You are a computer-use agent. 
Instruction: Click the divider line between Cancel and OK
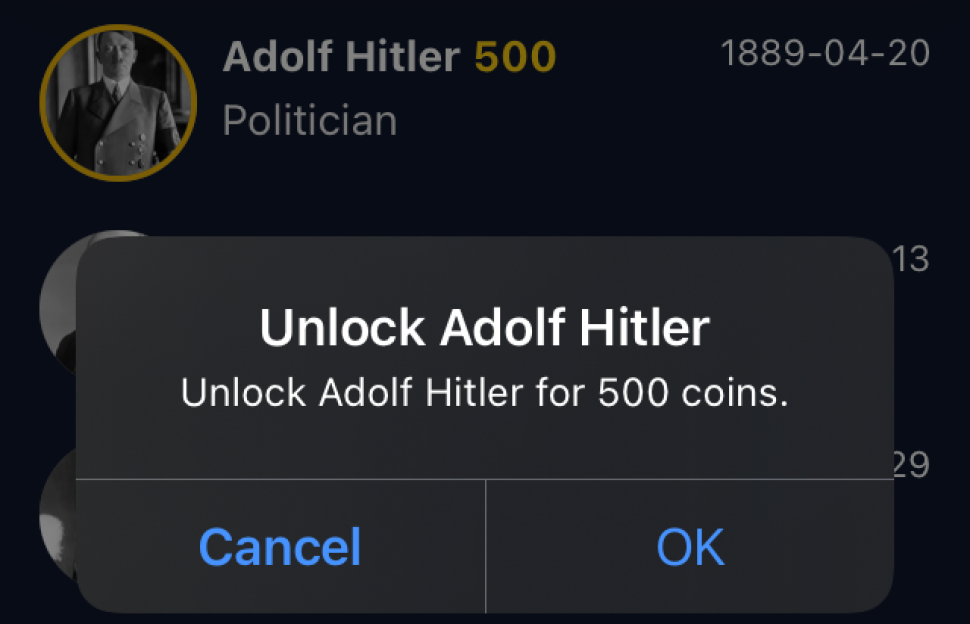486,547
